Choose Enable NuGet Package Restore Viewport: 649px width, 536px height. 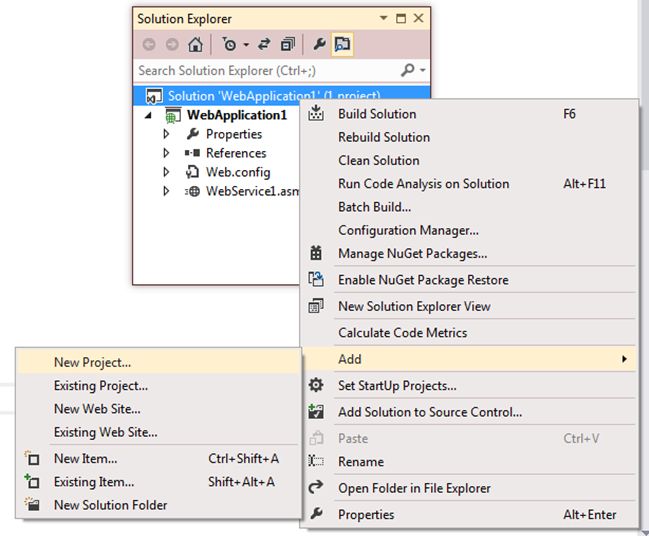point(469,280)
